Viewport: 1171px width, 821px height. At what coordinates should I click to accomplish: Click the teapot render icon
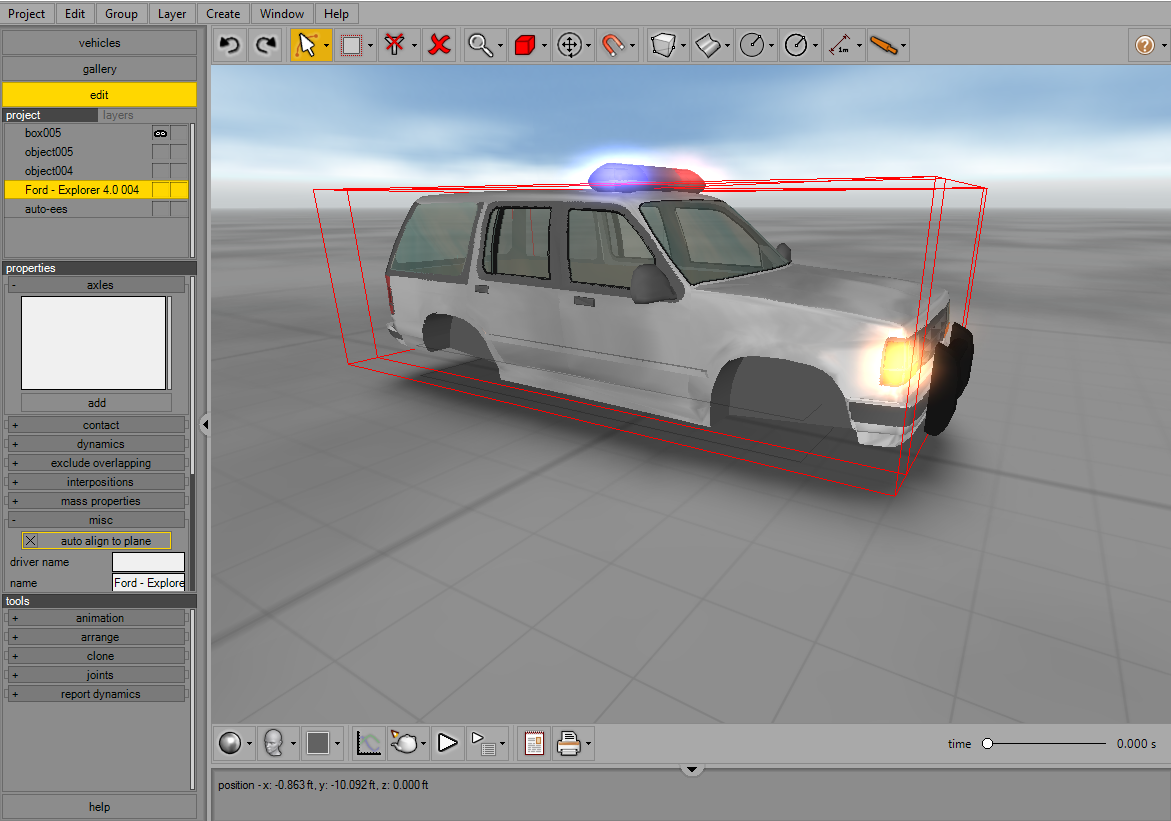point(404,743)
